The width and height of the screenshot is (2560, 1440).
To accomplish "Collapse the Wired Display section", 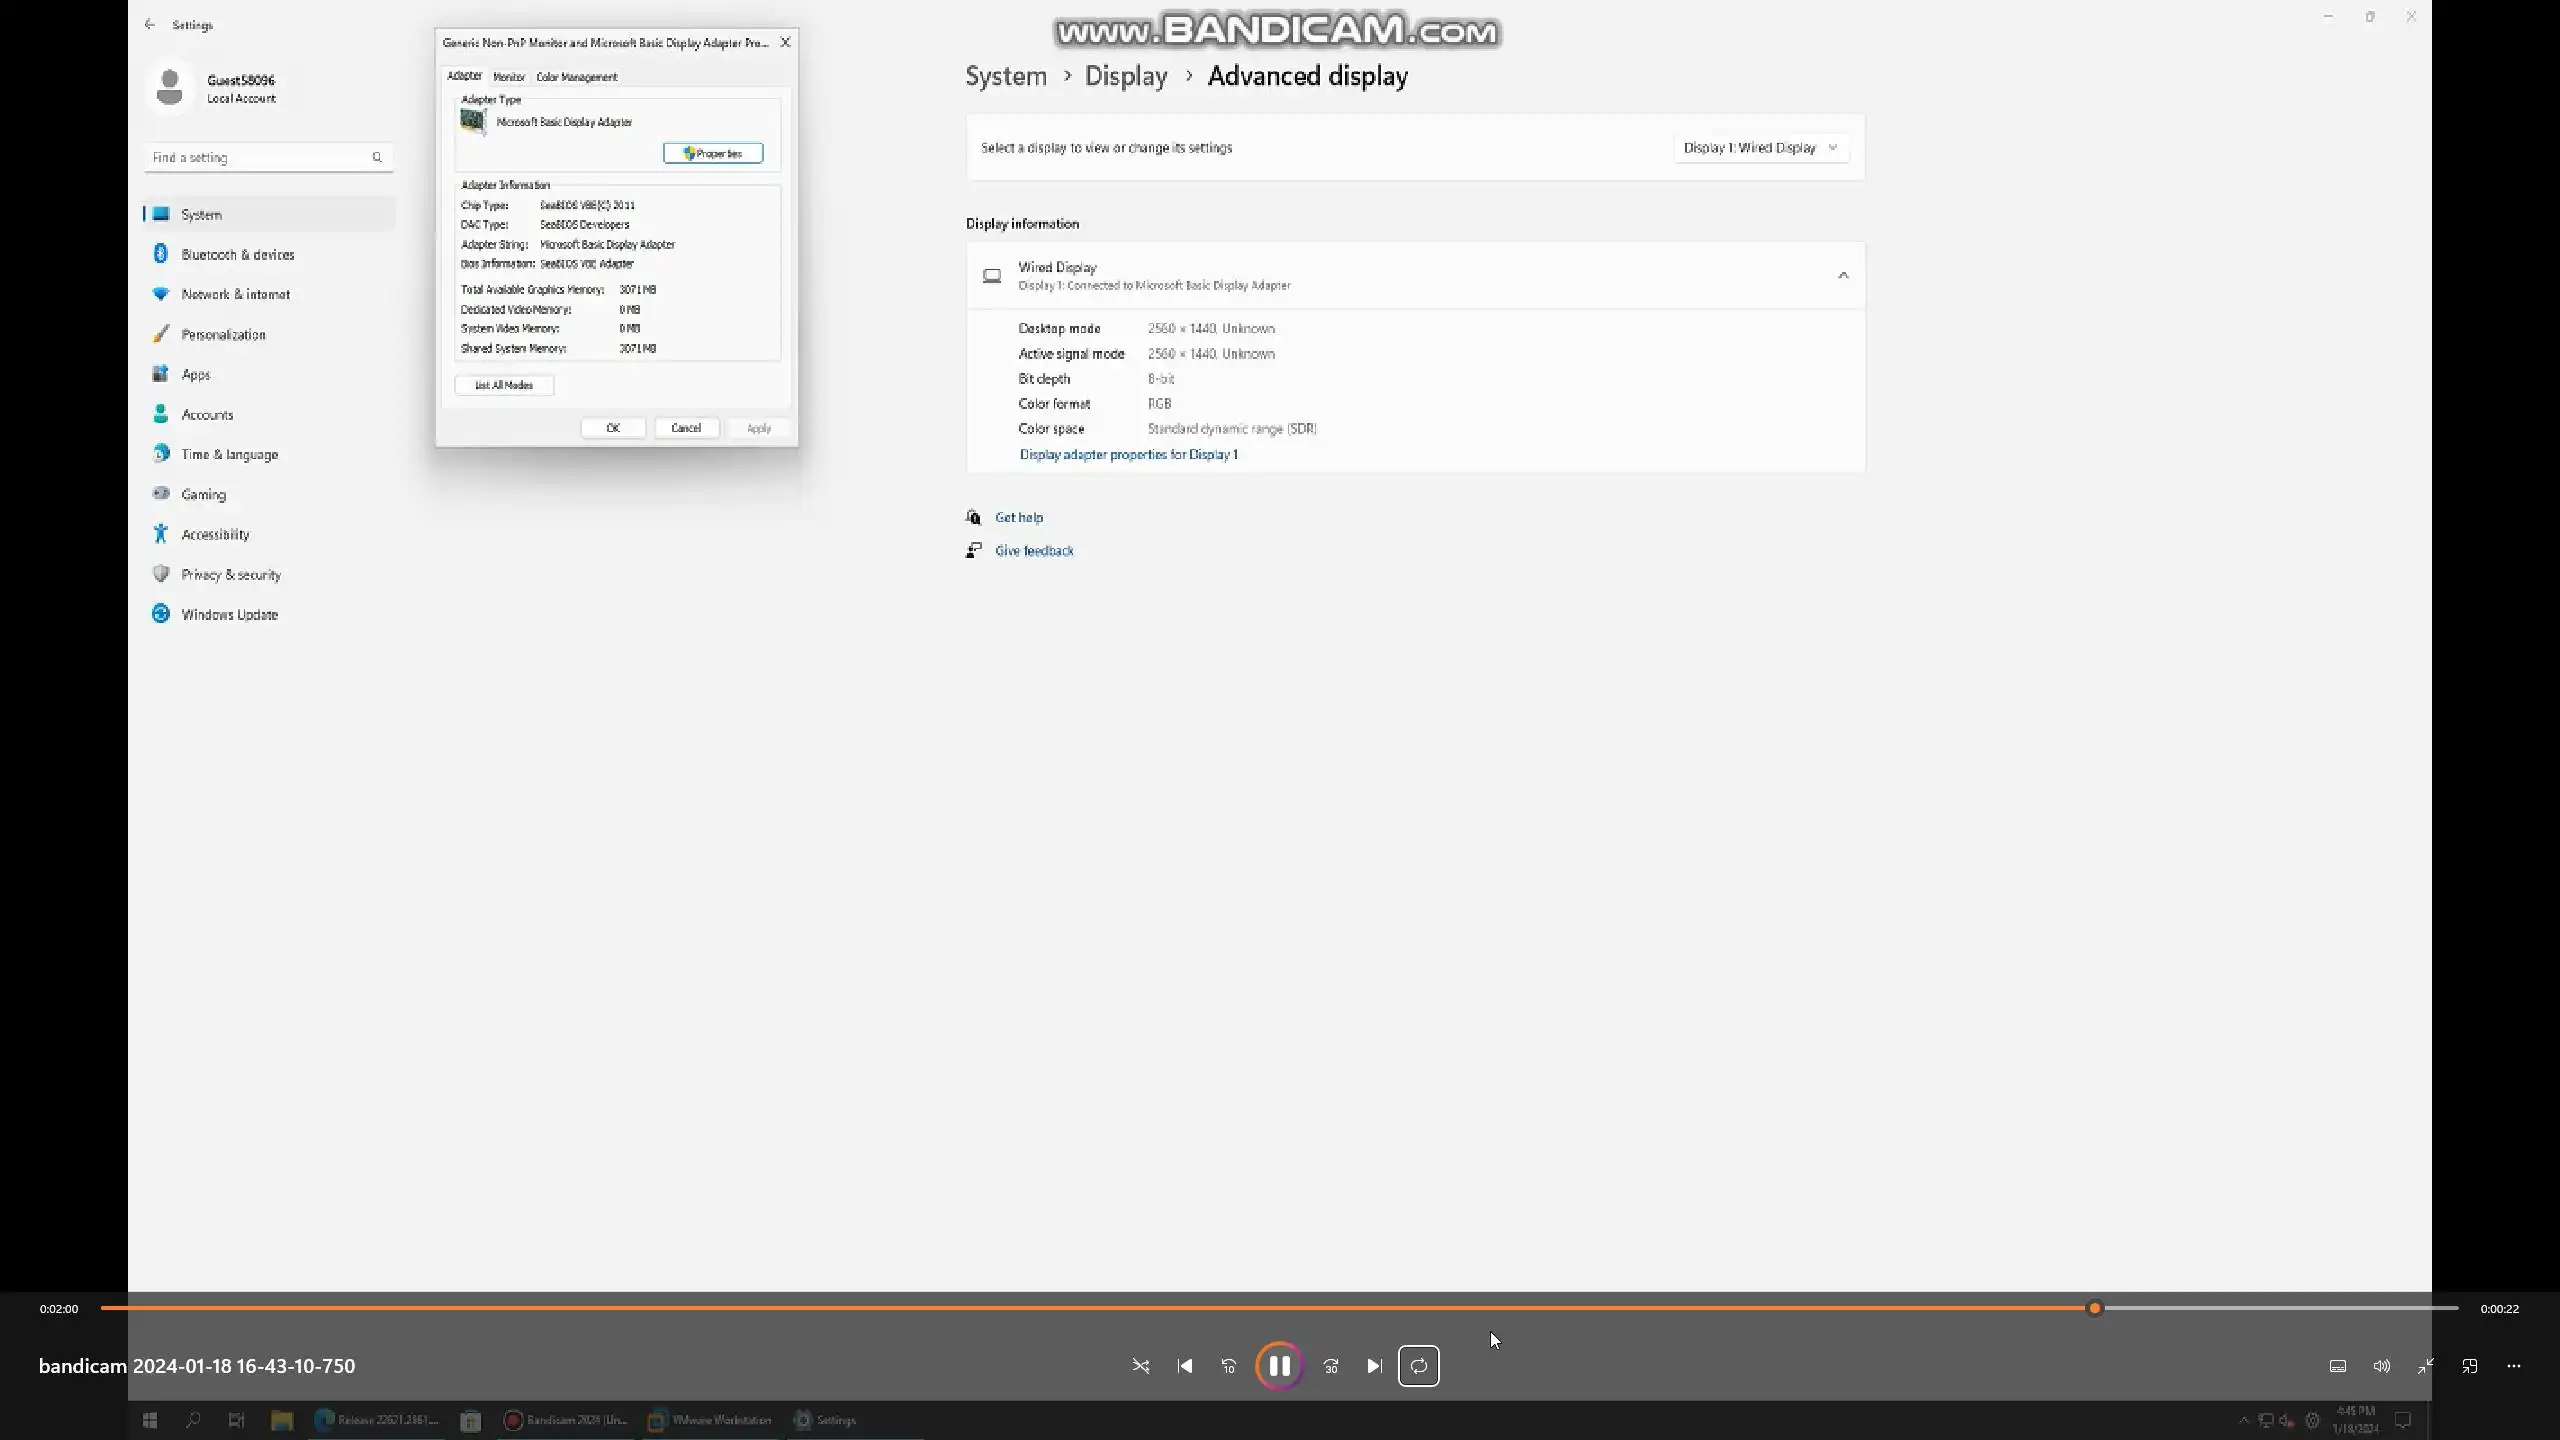I will pyautogui.click(x=1843, y=275).
